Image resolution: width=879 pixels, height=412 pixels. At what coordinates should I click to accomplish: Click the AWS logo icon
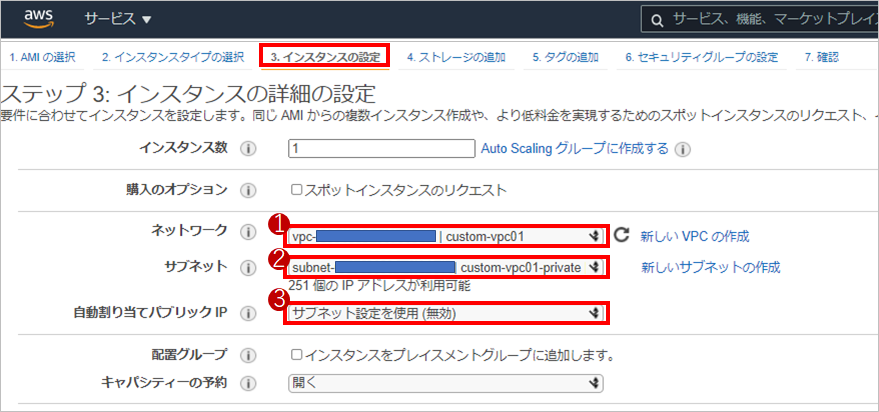(37, 19)
